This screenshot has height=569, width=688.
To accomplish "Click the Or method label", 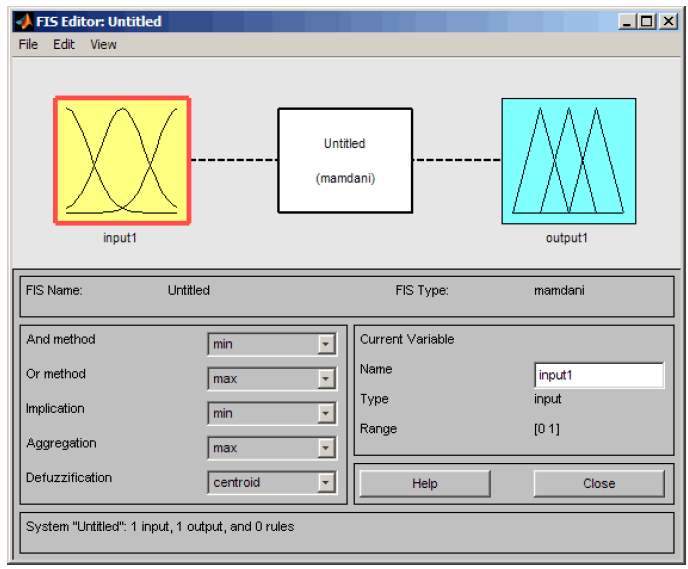I will (x=56, y=374).
